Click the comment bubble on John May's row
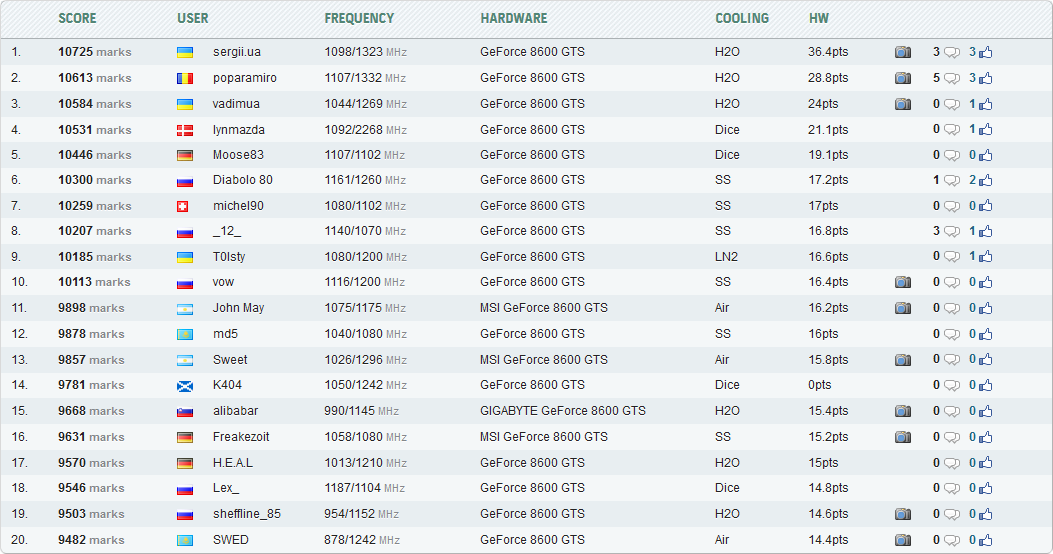The image size is (1053, 554). (952, 309)
